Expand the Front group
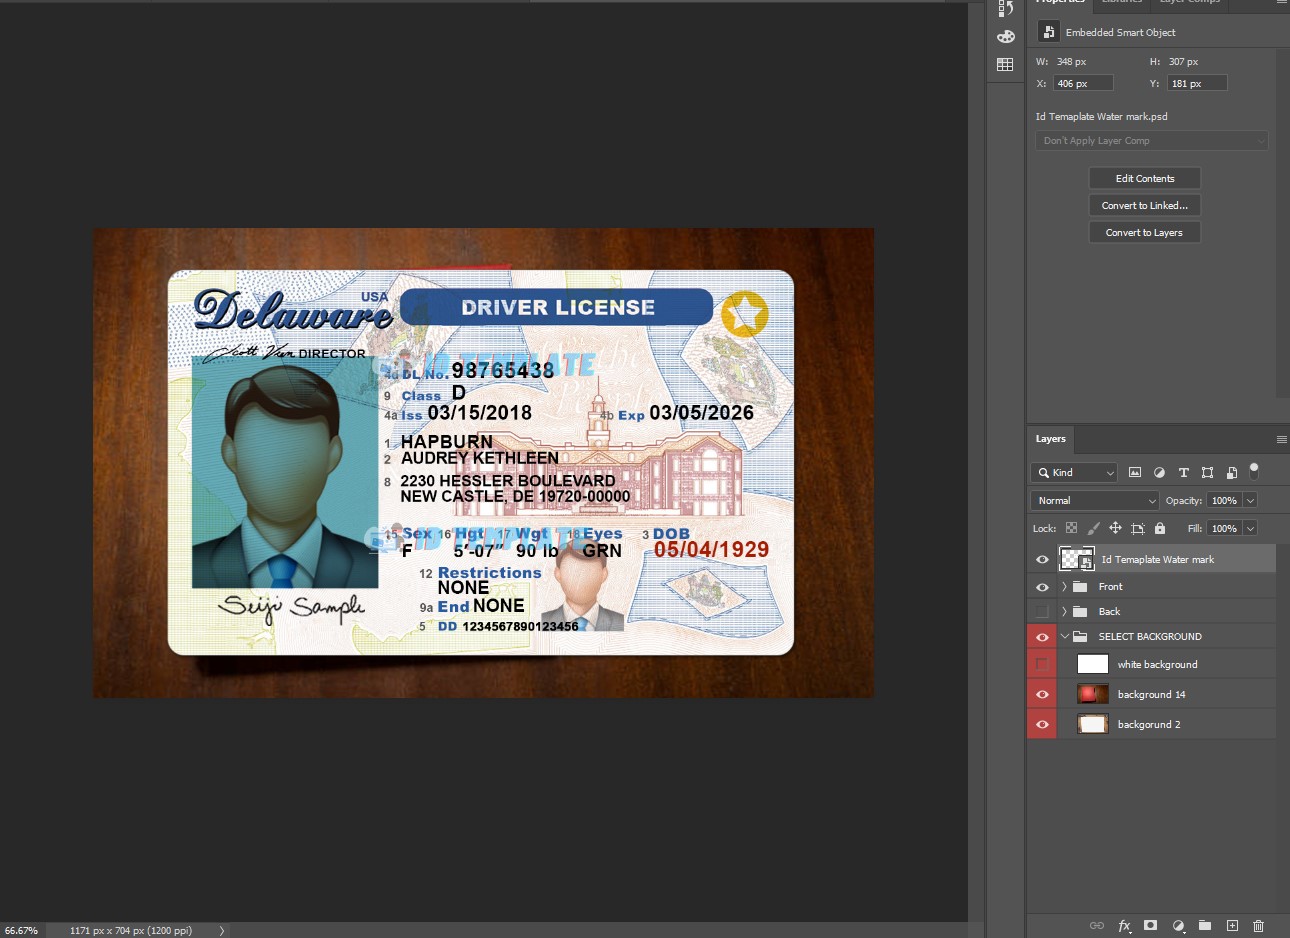 point(1064,587)
